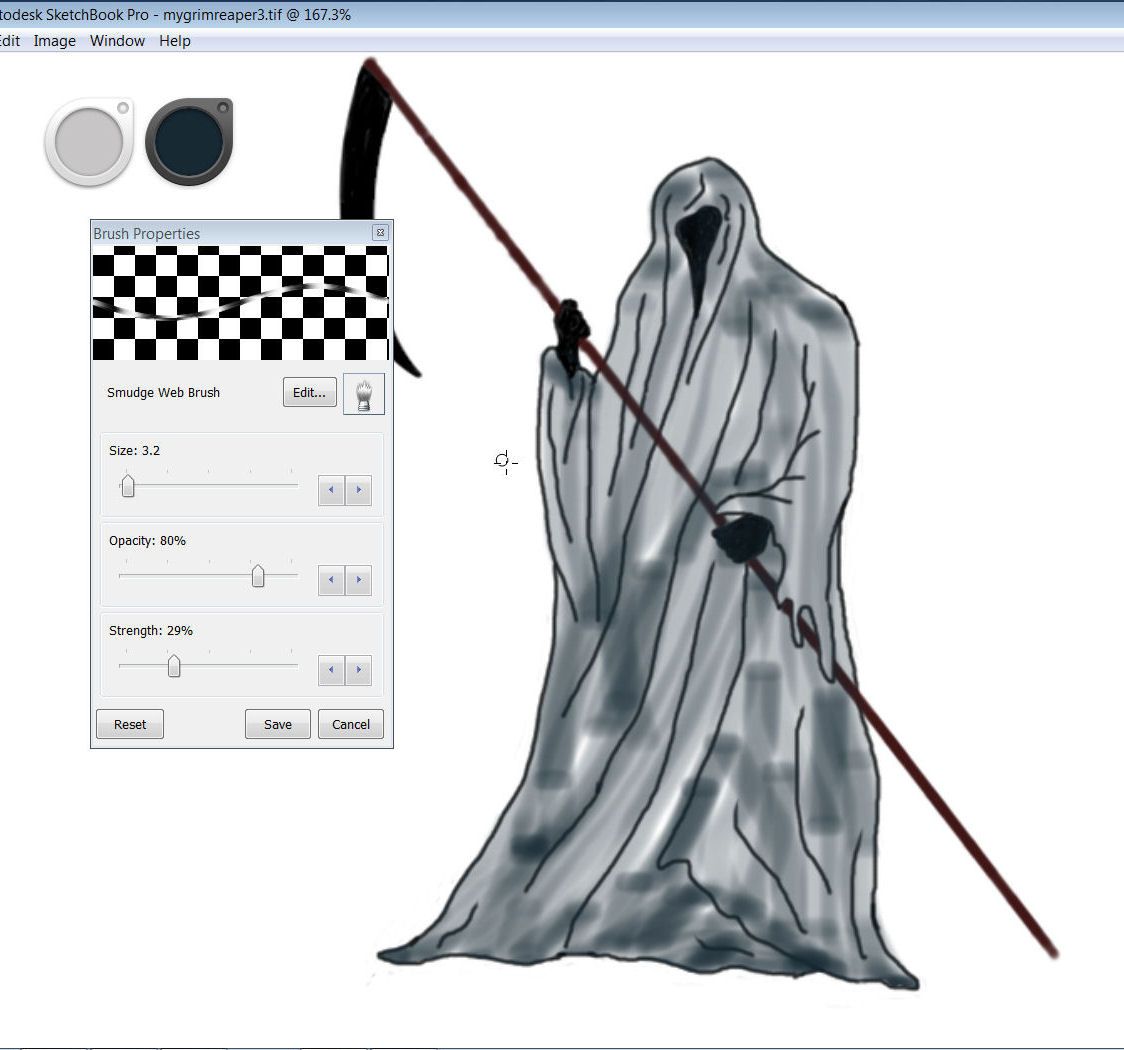Screen dimensions: 1124x1050
Task: Increase Size using the right arrow stepper
Action: [x=359, y=490]
